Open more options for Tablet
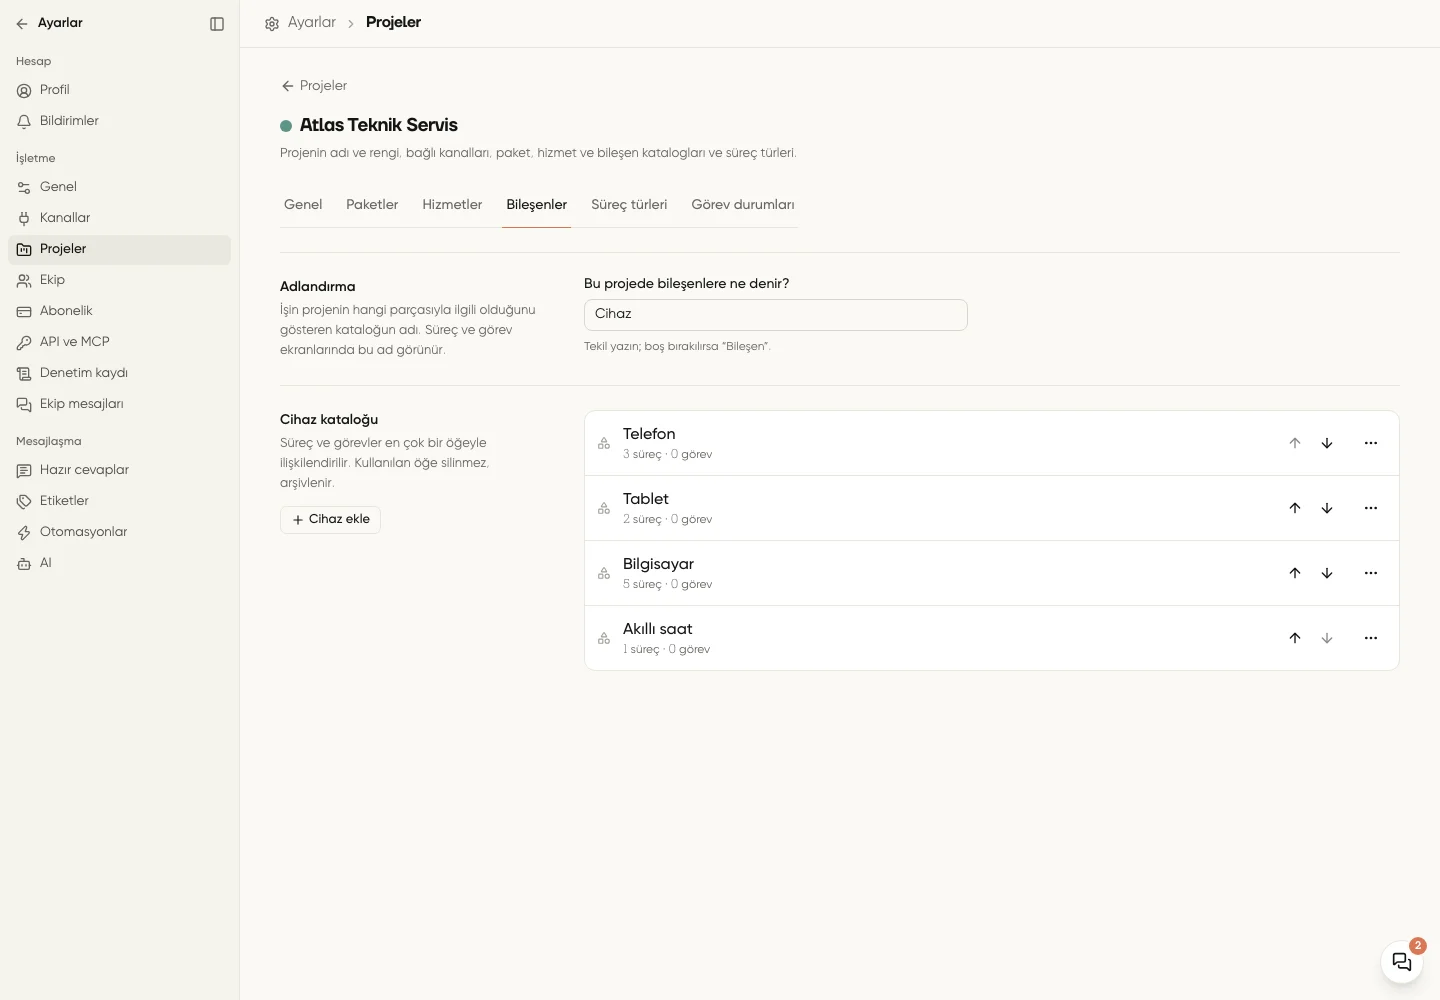 [x=1371, y=508]
